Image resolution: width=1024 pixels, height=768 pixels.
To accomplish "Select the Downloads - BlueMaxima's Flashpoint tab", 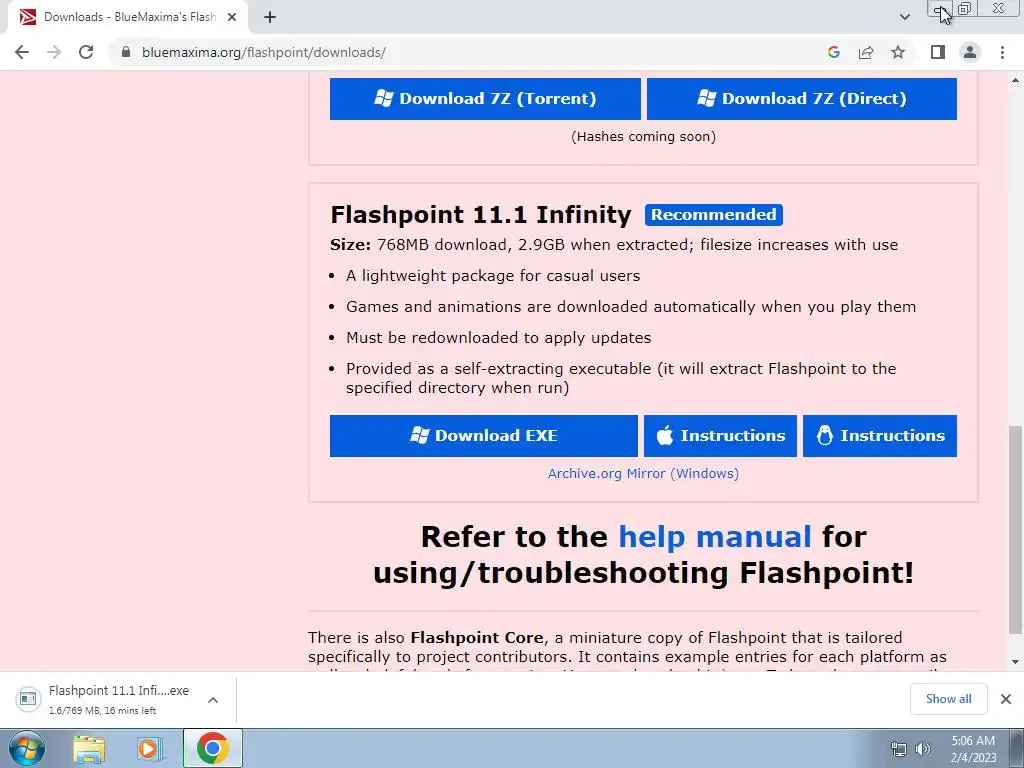I will (x=127, y=17).
